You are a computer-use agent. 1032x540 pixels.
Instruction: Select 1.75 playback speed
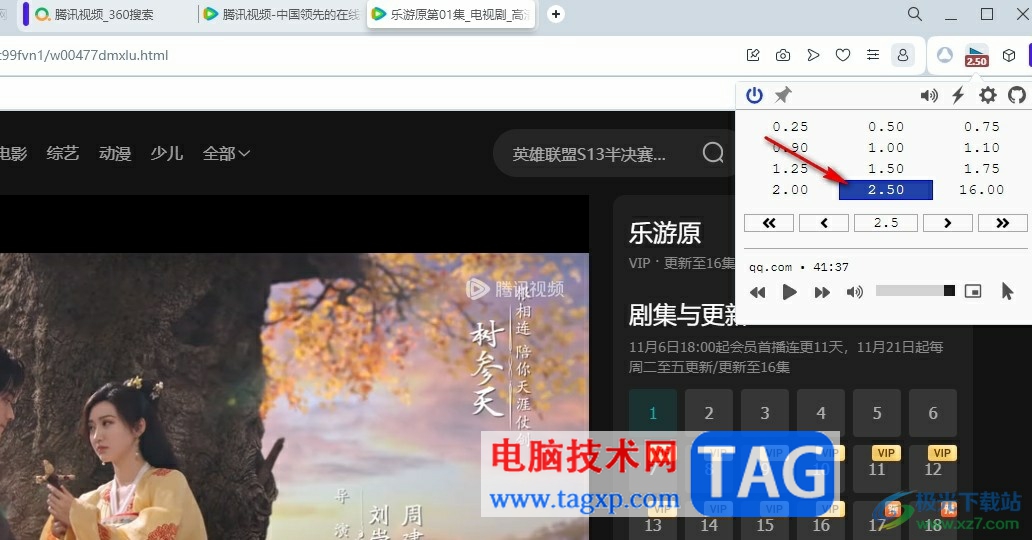(981, 169)
